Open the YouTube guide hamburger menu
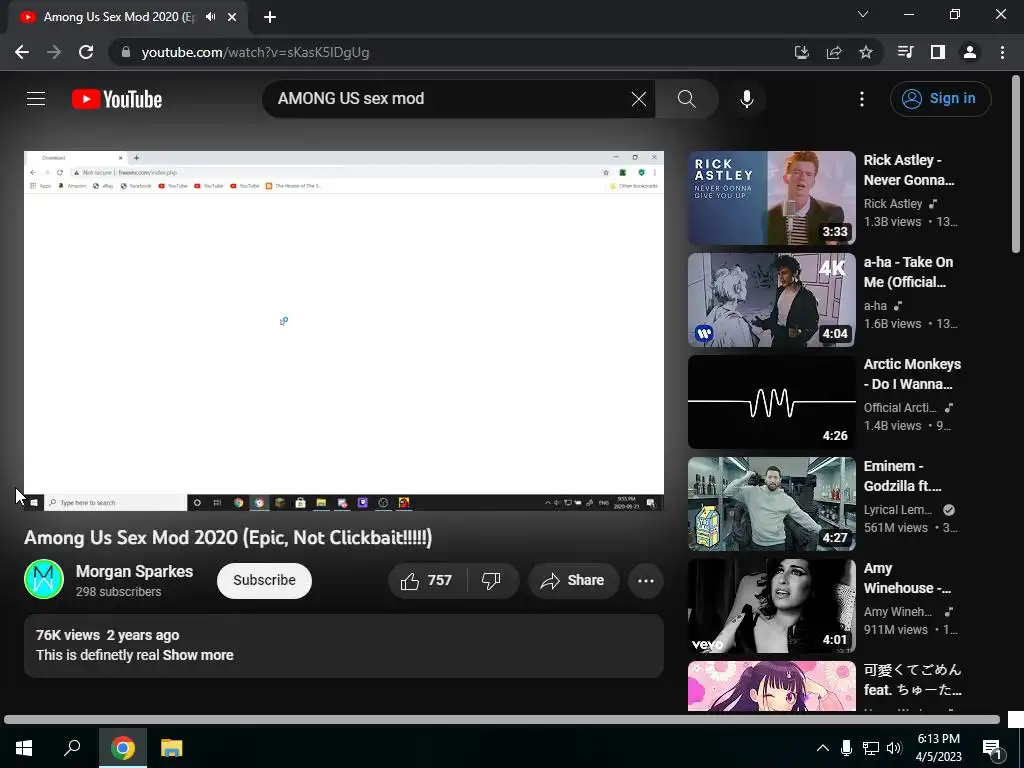 pyautogui.click(x=36, y=99)
